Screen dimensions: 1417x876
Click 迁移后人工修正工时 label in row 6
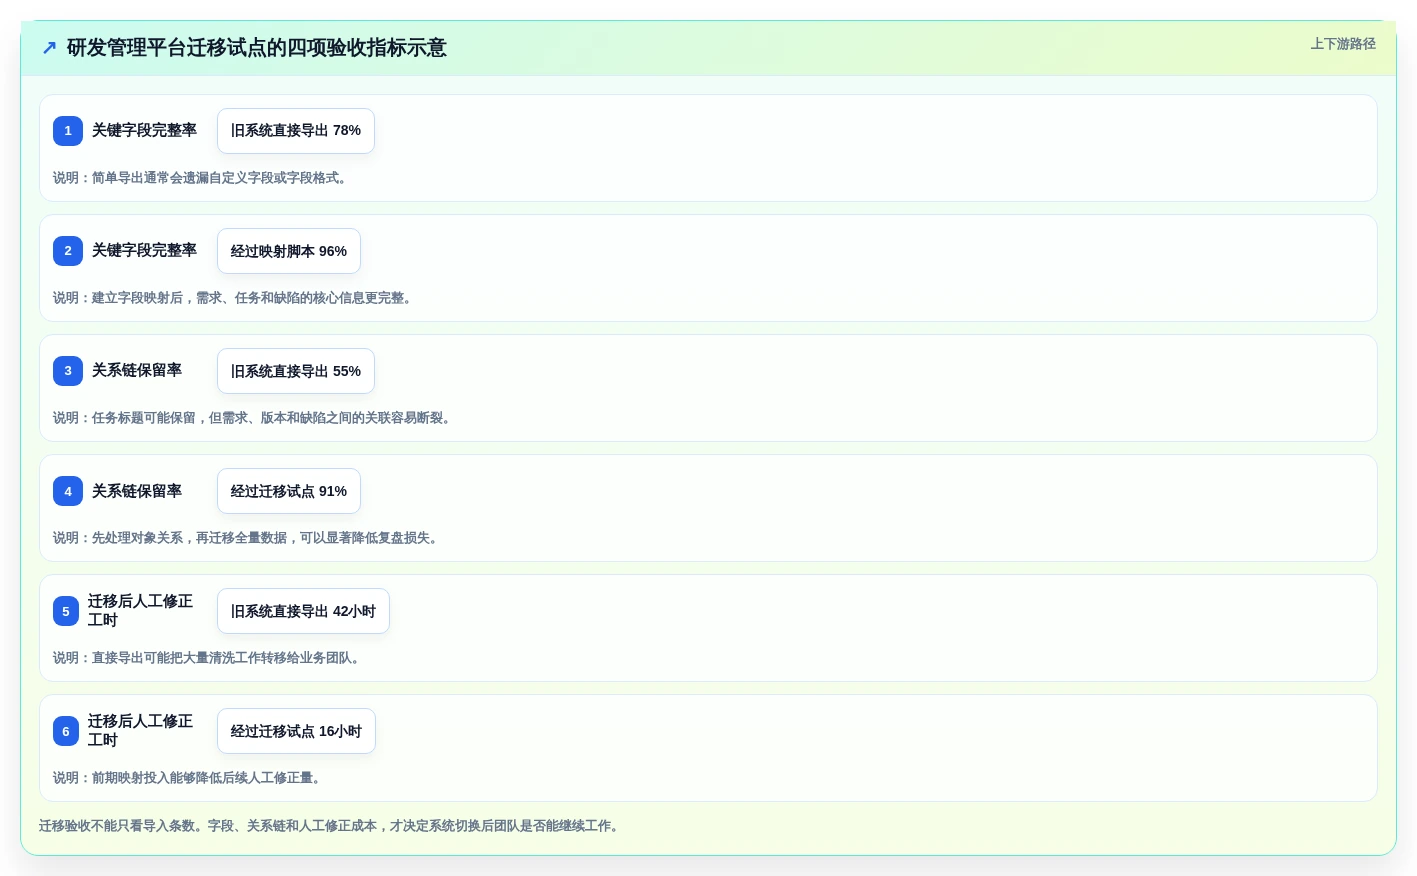pyautogui.click(x=140, y=731)
